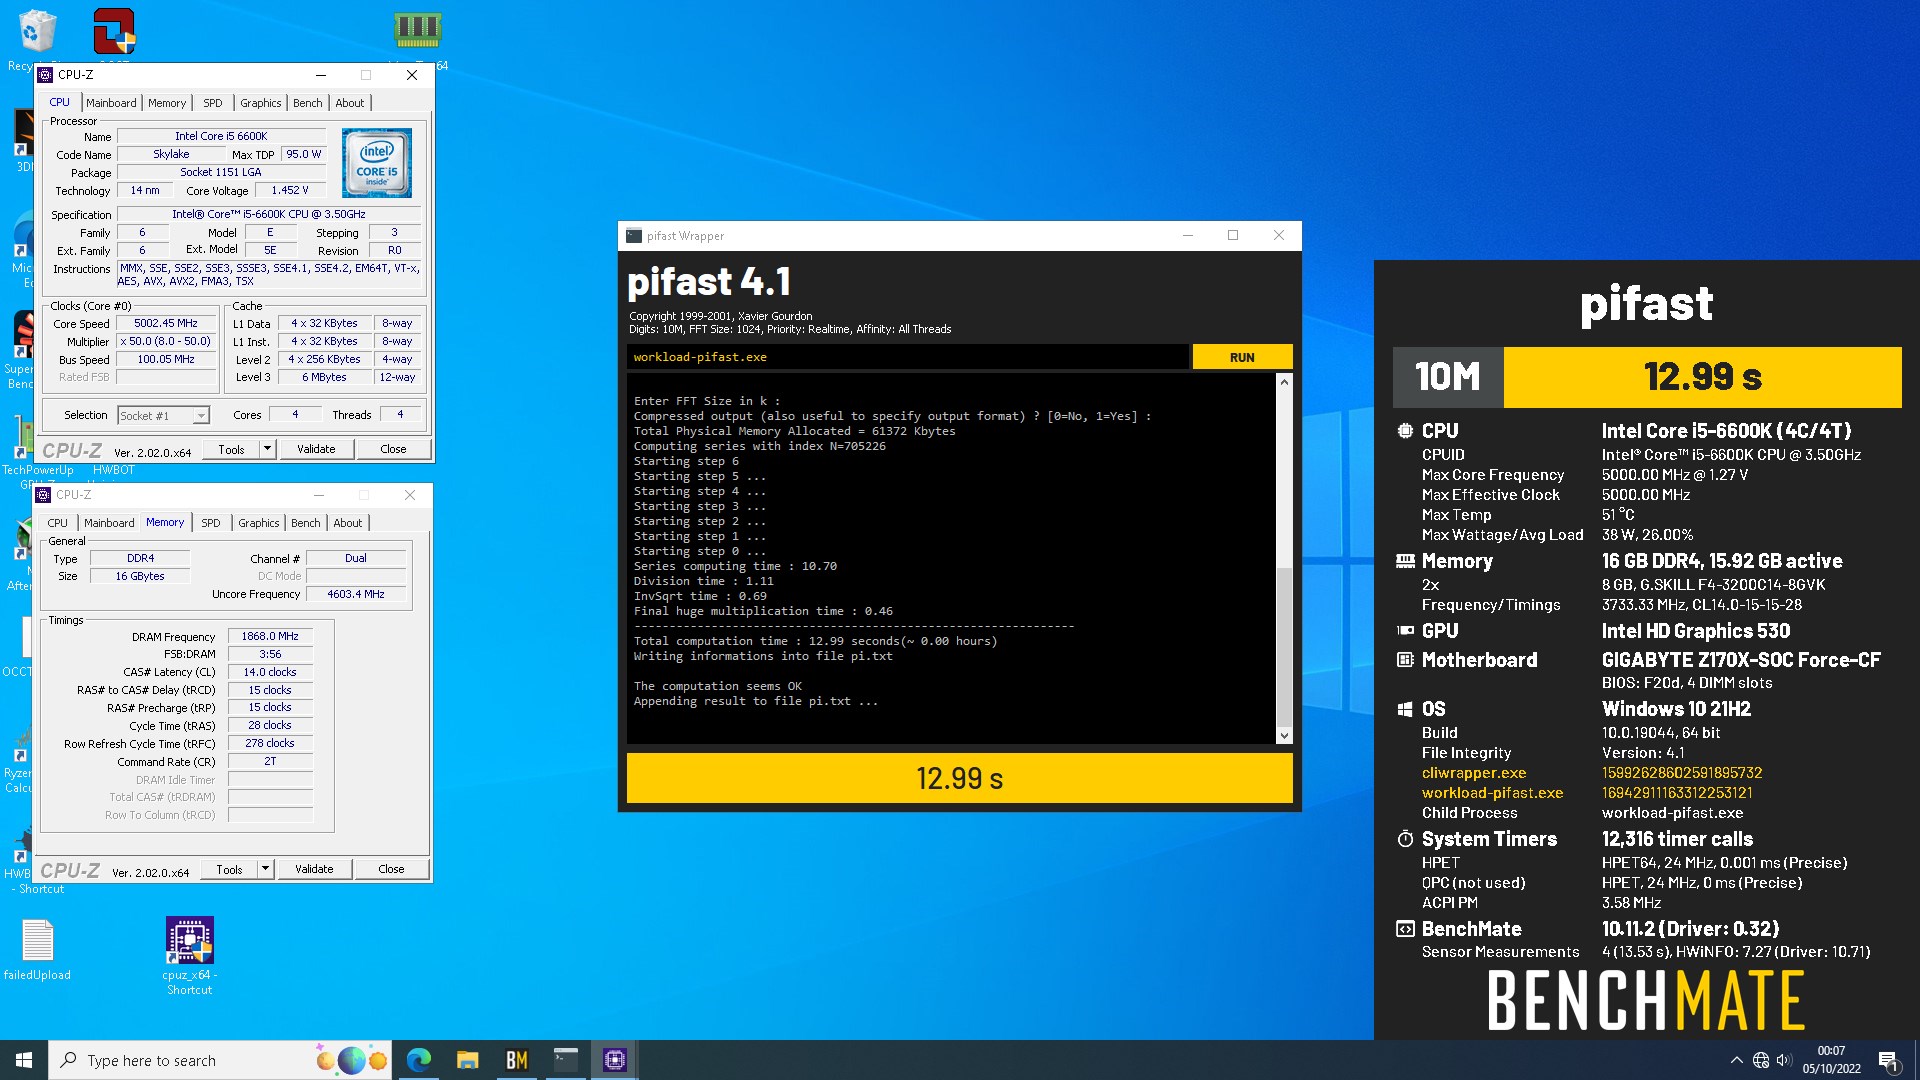Click the search highlights illustration in taskbar search

351,1060
